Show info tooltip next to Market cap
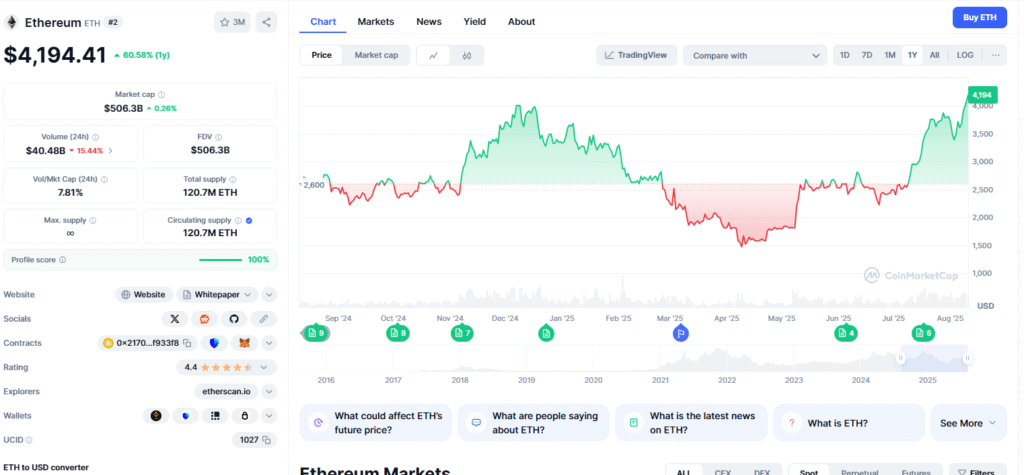 161,95
